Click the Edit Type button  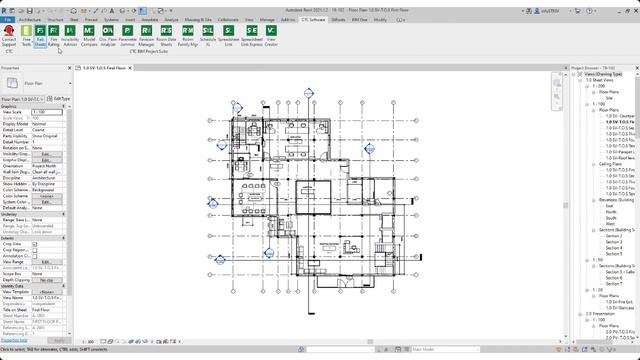click(58, 99)
